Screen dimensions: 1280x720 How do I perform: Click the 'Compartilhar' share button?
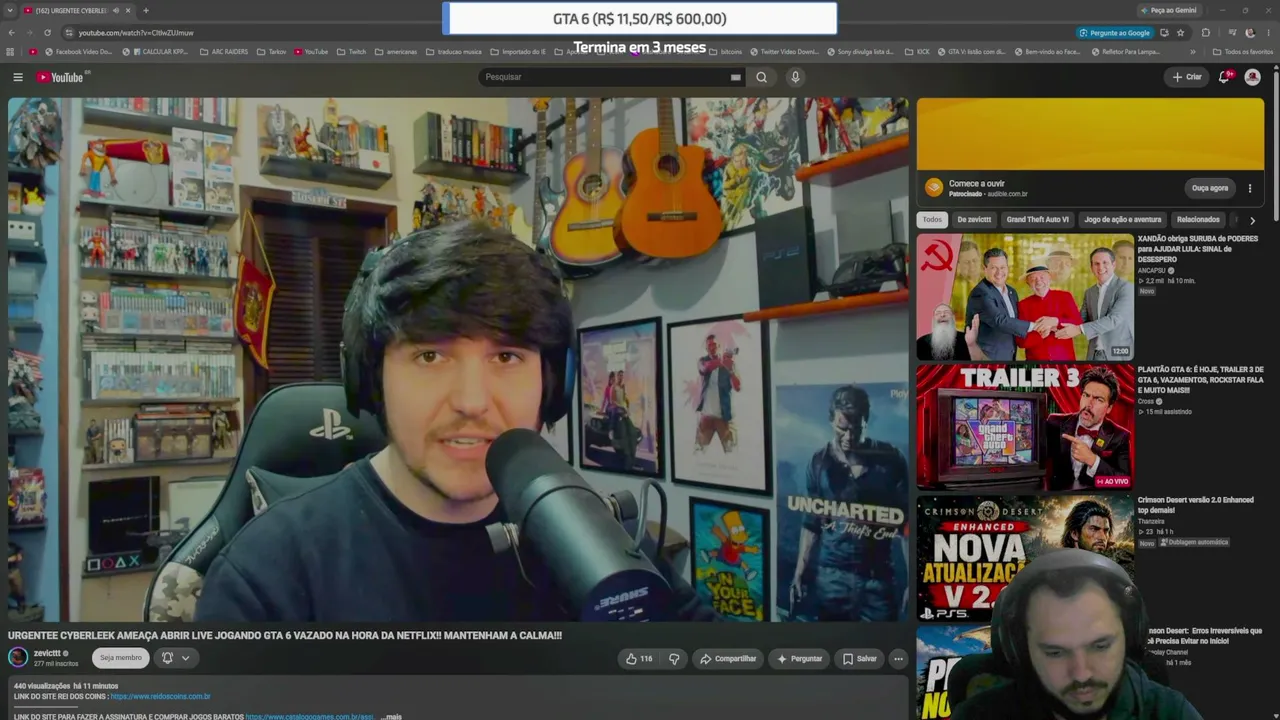[x=728, y=659]
